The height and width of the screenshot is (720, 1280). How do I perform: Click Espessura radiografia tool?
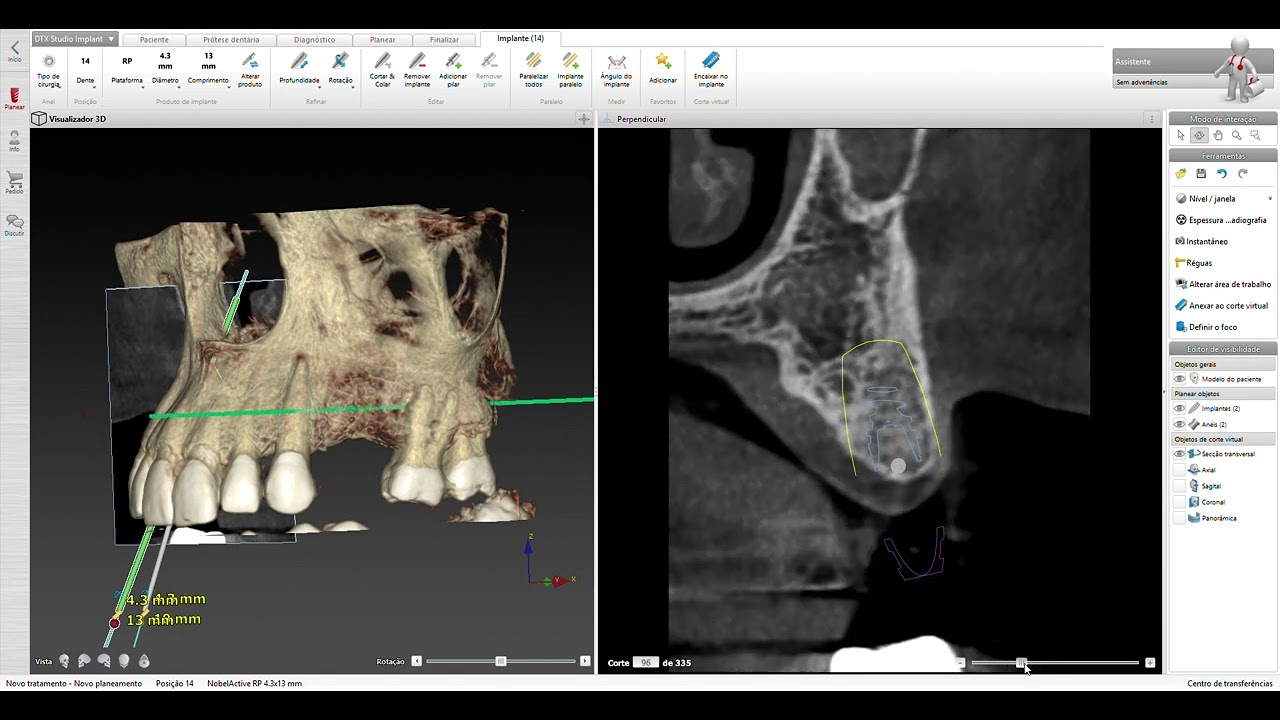[x=1221, y=220]
